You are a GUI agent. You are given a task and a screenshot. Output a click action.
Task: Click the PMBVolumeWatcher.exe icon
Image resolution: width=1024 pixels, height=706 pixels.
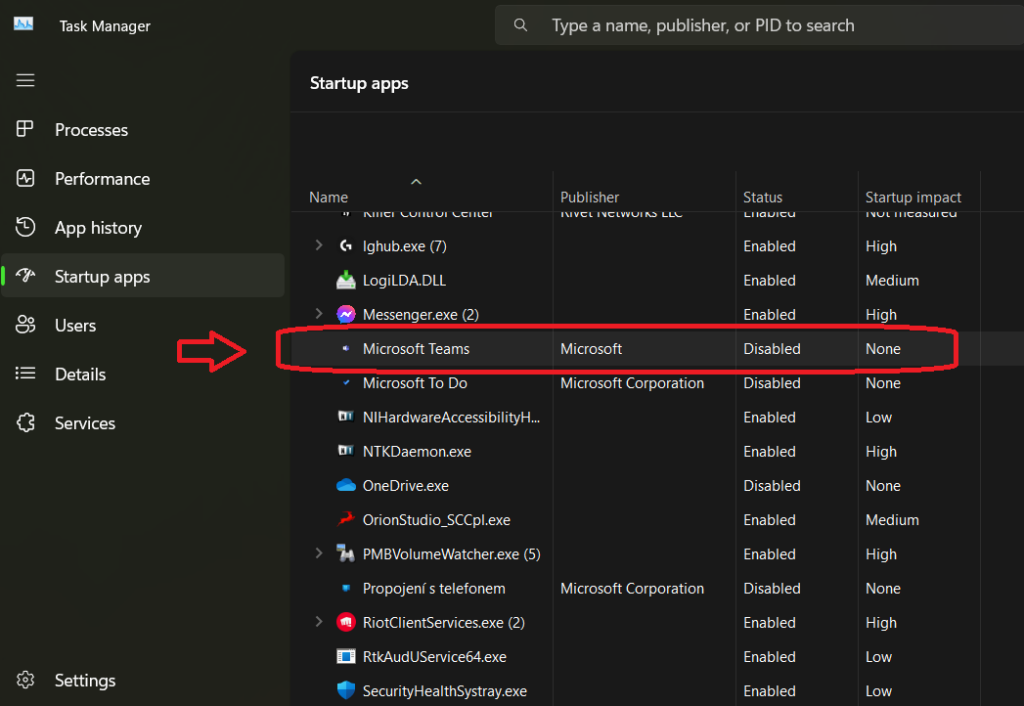tap(345, 553)
